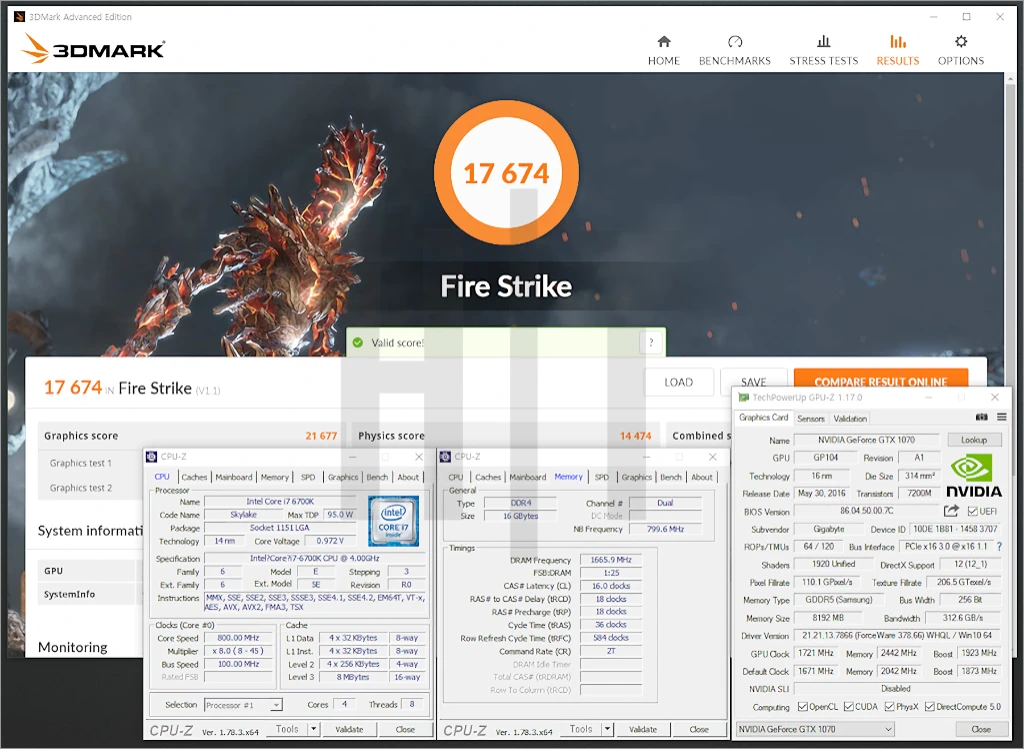This screenshot has width=1024, height=749.
Task: Click valid score help question mark
Action: [x=651, y=342]
